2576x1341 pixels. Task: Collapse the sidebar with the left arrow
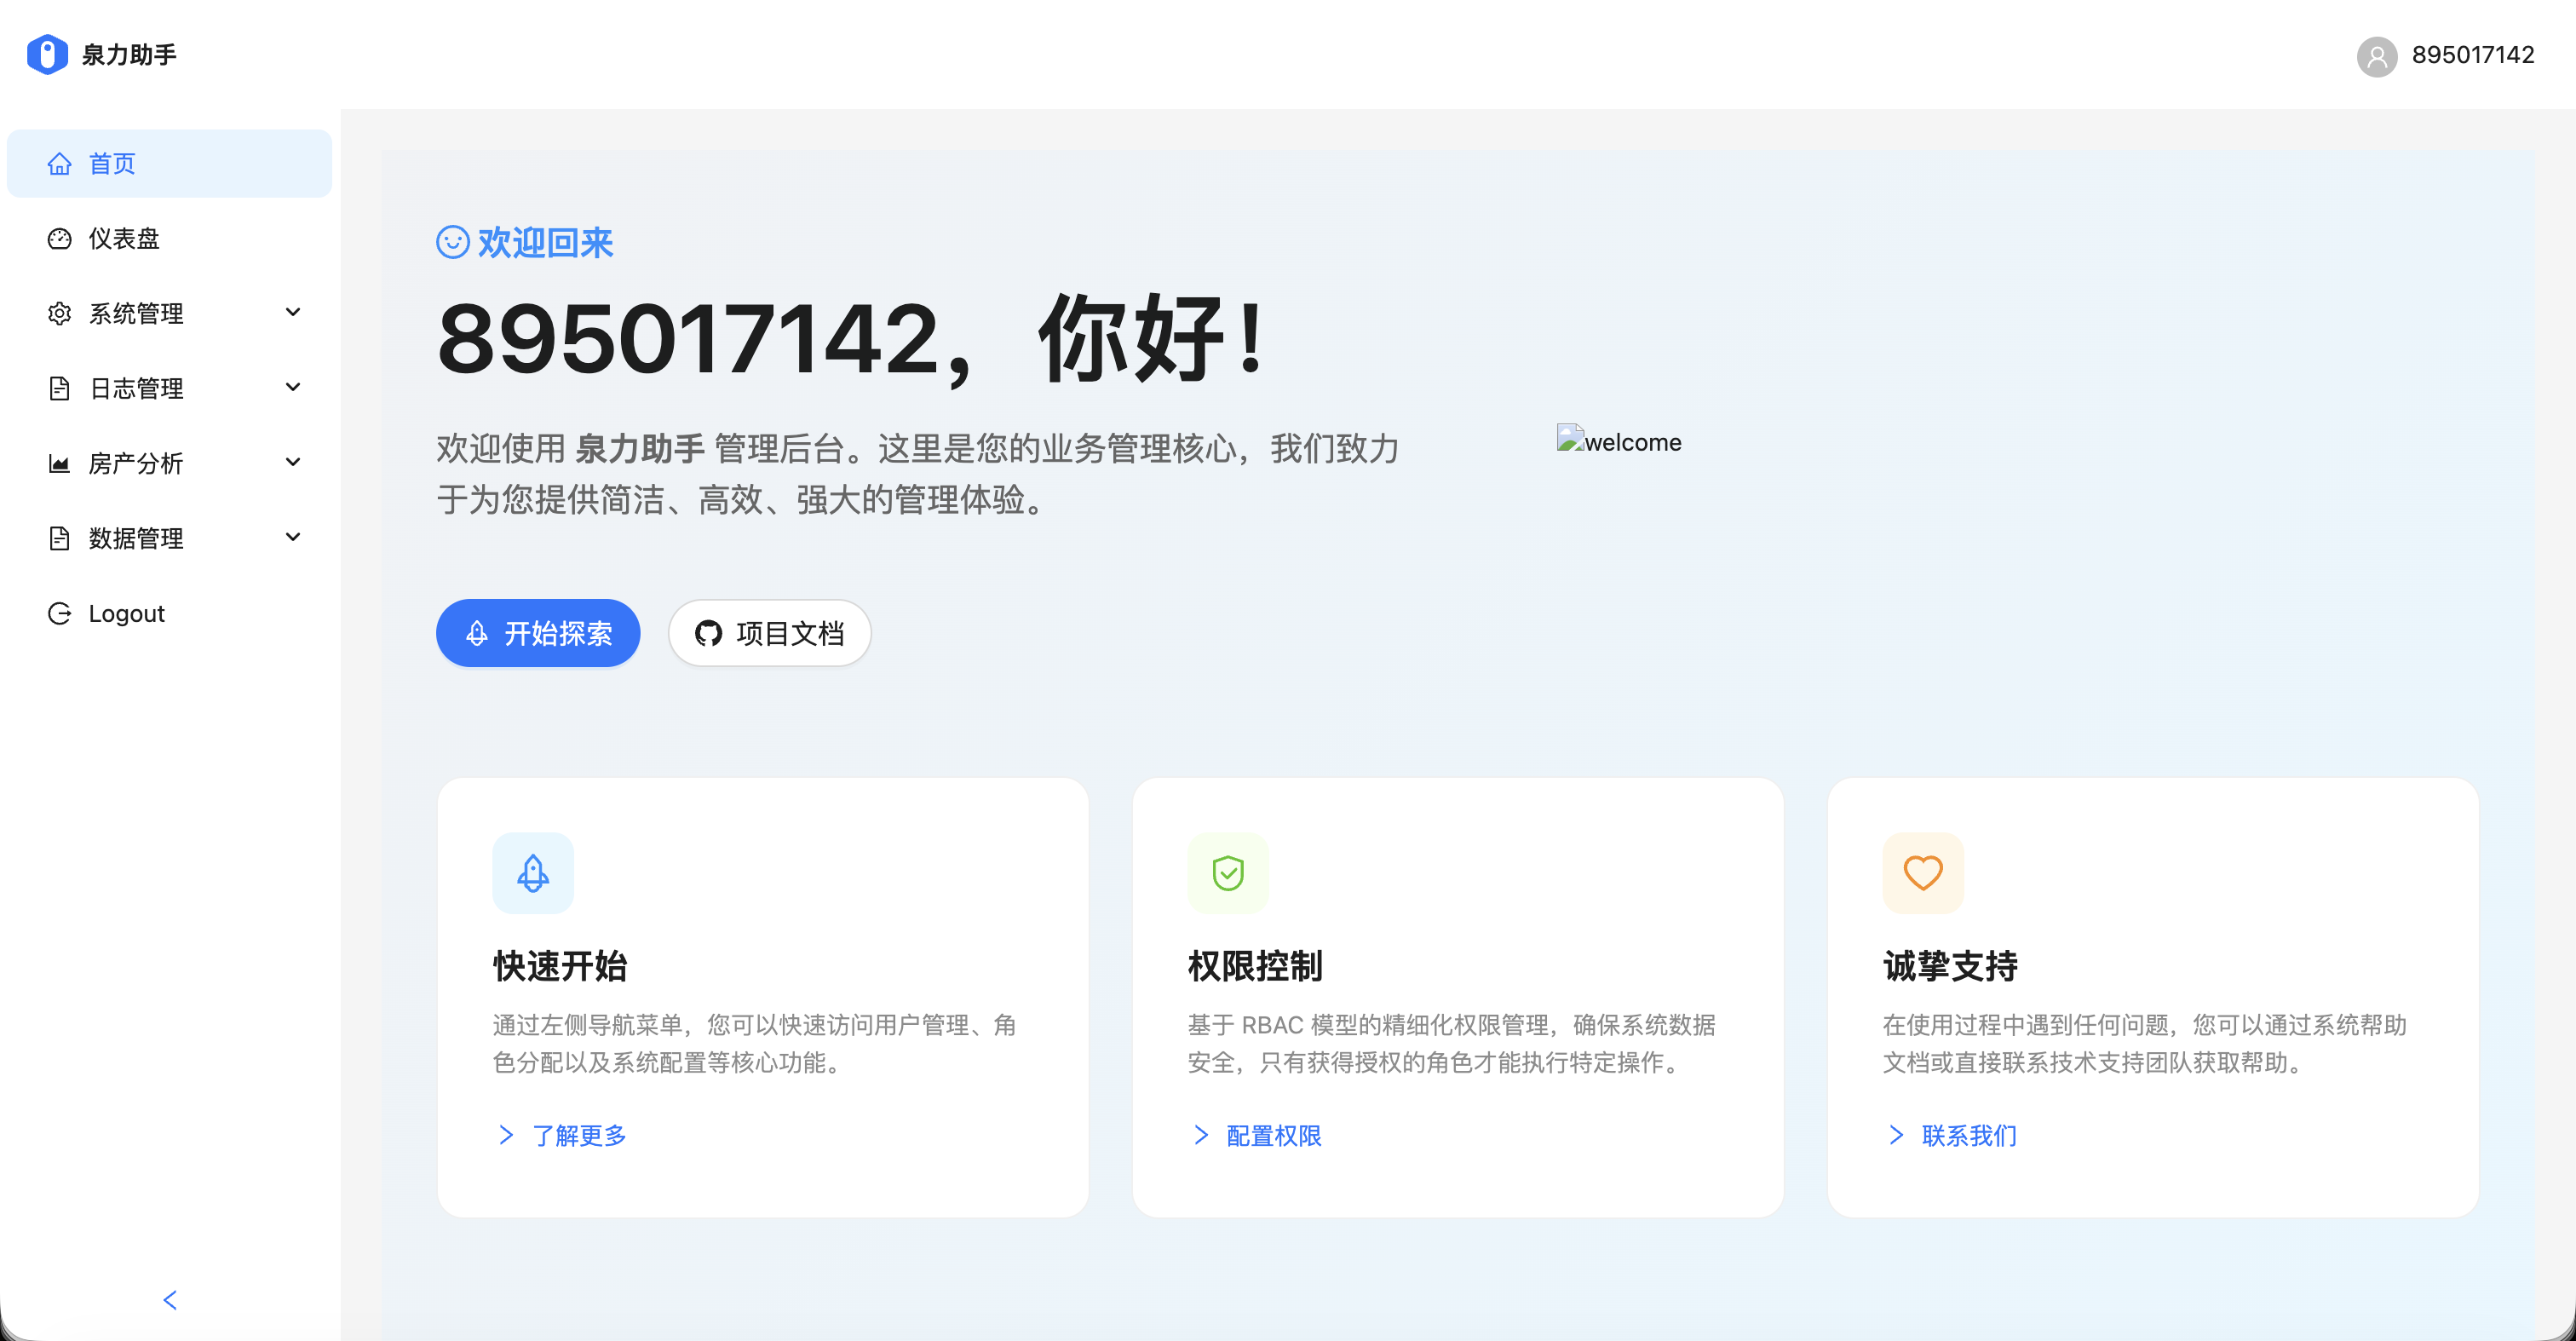click(x=170, y=1299)
